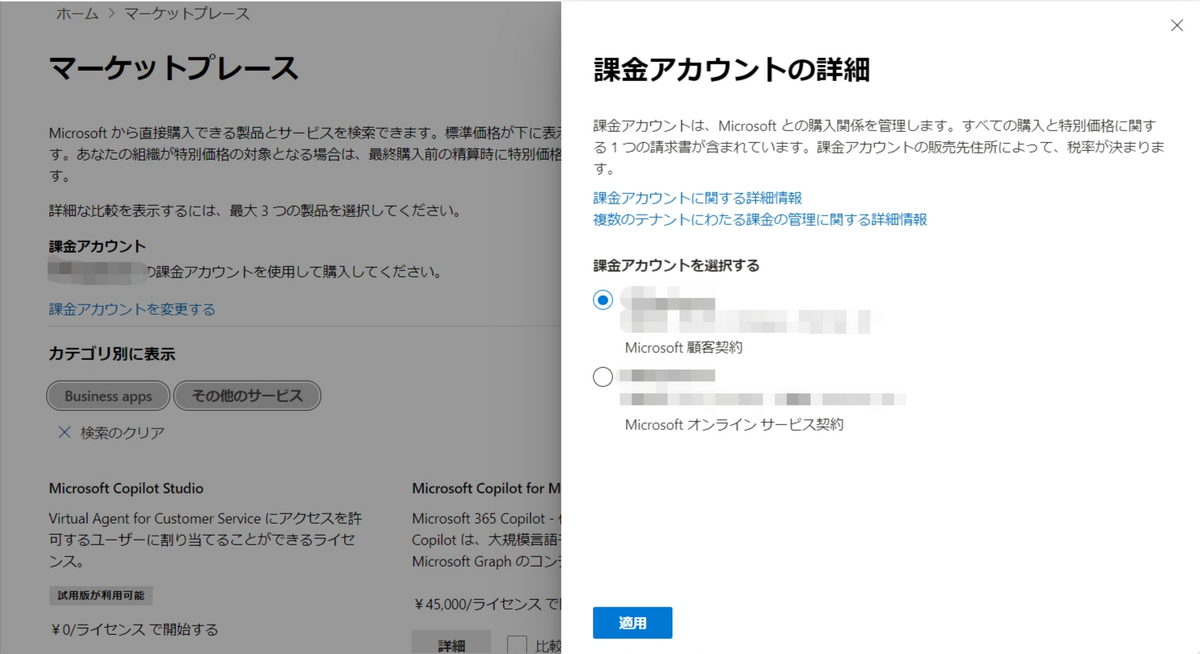The image size is (1200, 654).
Task: Close the 課金アカウントの詳細 panel
Action: click(1177, 25)
